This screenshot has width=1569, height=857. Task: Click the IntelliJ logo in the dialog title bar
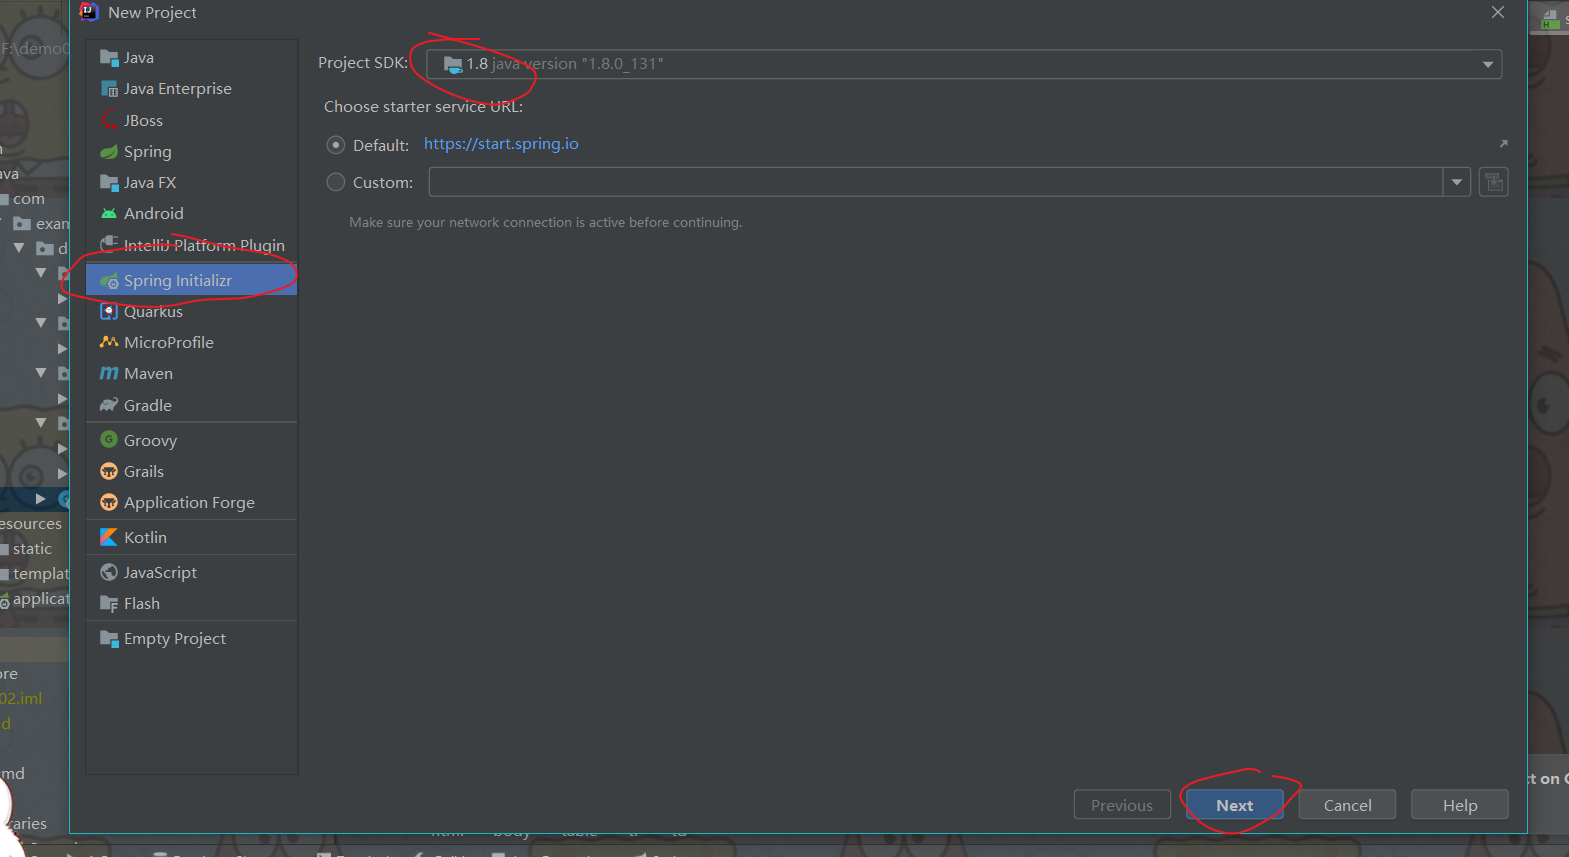tap(88, 12)
